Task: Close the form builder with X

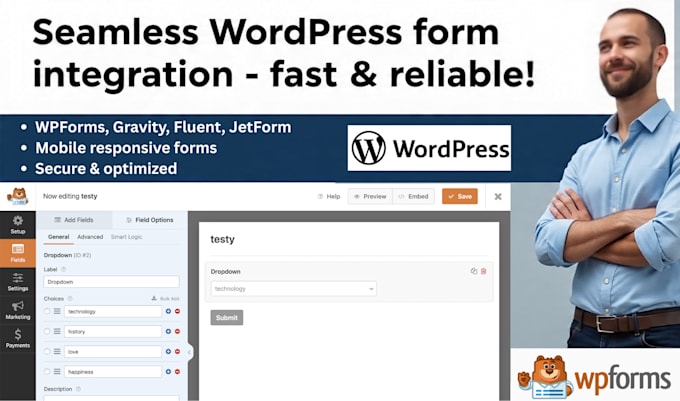Action: point(498,196)
